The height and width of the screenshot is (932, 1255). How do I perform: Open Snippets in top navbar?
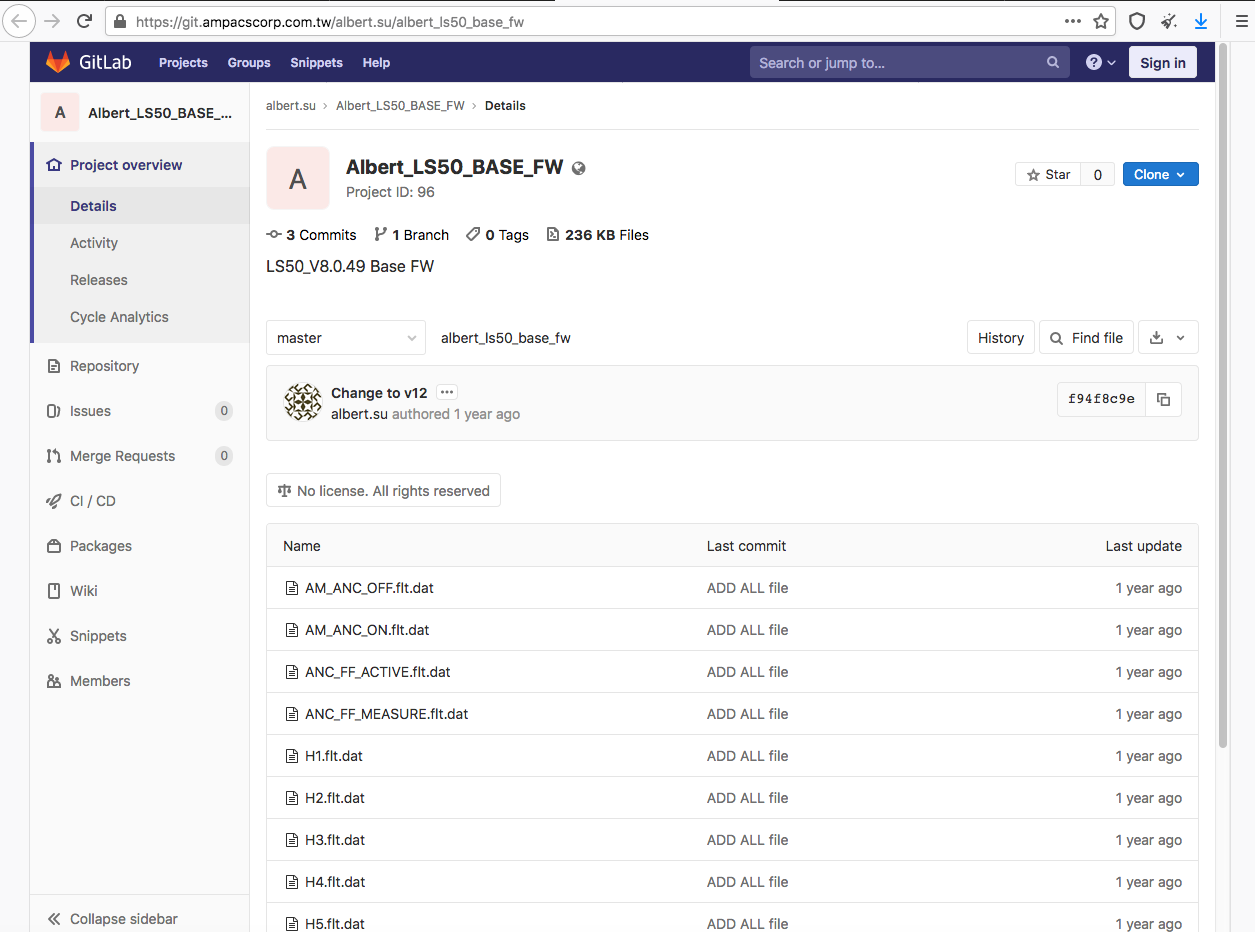tap(316, 62)
